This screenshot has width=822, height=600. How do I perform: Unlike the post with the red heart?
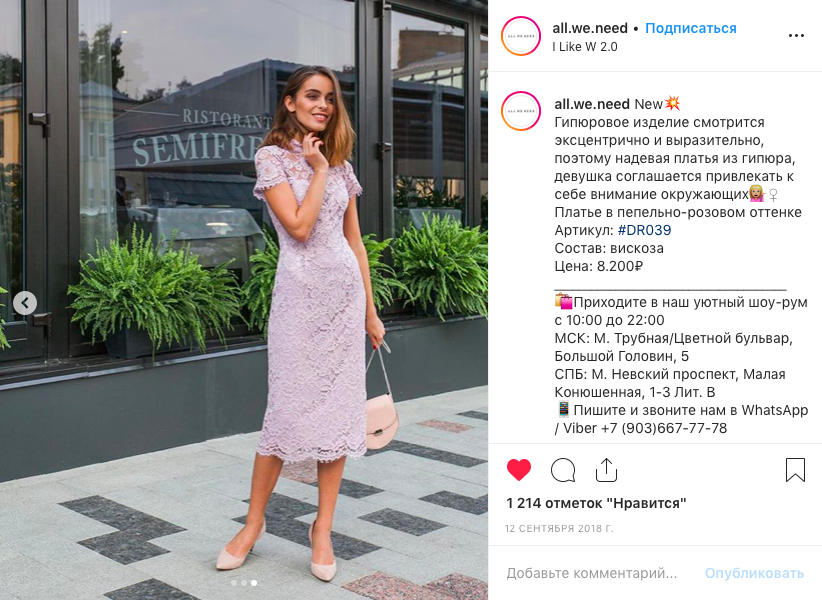point(519,470)
